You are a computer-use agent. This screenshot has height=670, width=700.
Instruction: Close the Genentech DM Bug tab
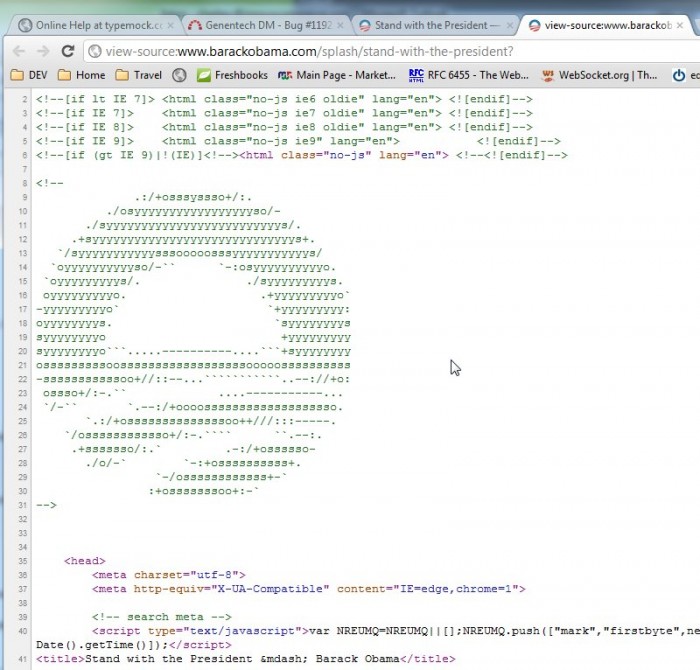(340, 26)
